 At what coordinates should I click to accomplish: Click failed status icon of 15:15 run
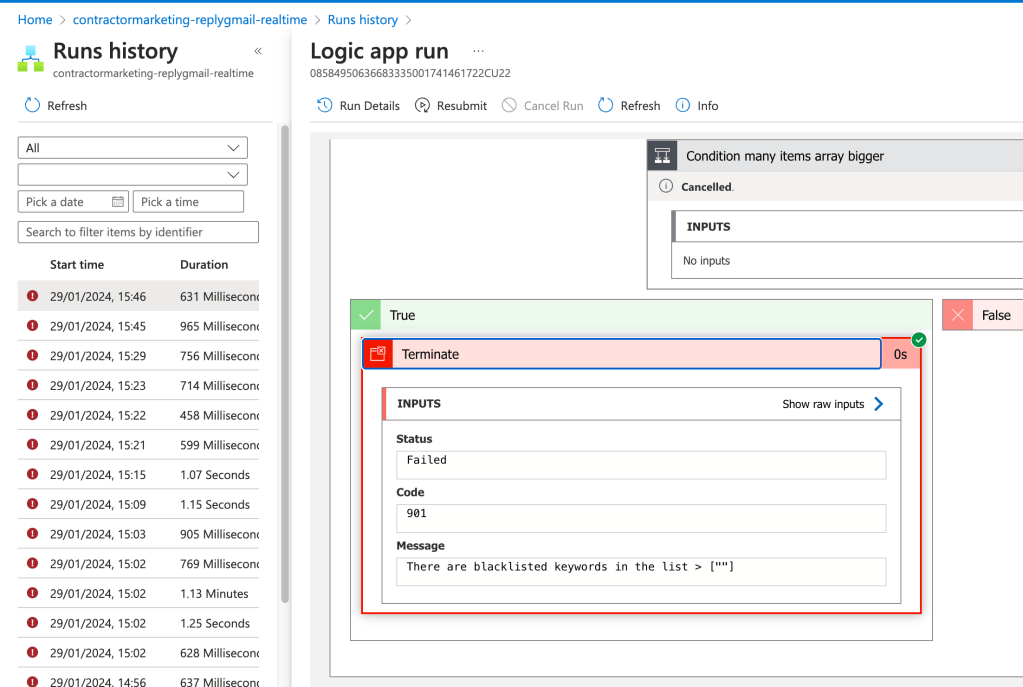(x=32, y=474)
